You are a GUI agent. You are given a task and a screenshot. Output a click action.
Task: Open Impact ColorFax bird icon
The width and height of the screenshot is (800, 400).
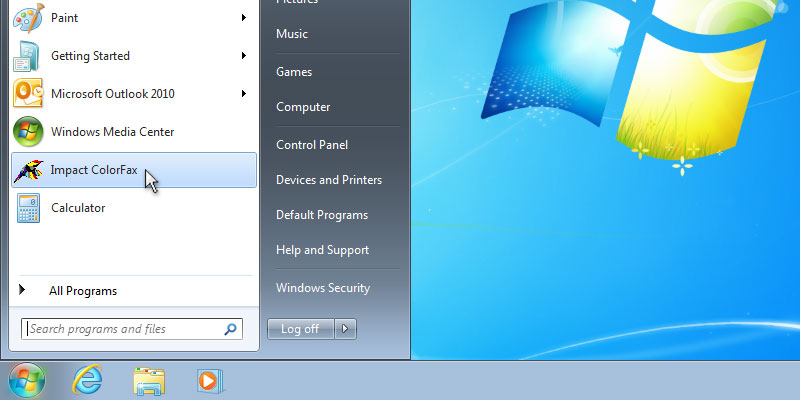pos(27,170)
